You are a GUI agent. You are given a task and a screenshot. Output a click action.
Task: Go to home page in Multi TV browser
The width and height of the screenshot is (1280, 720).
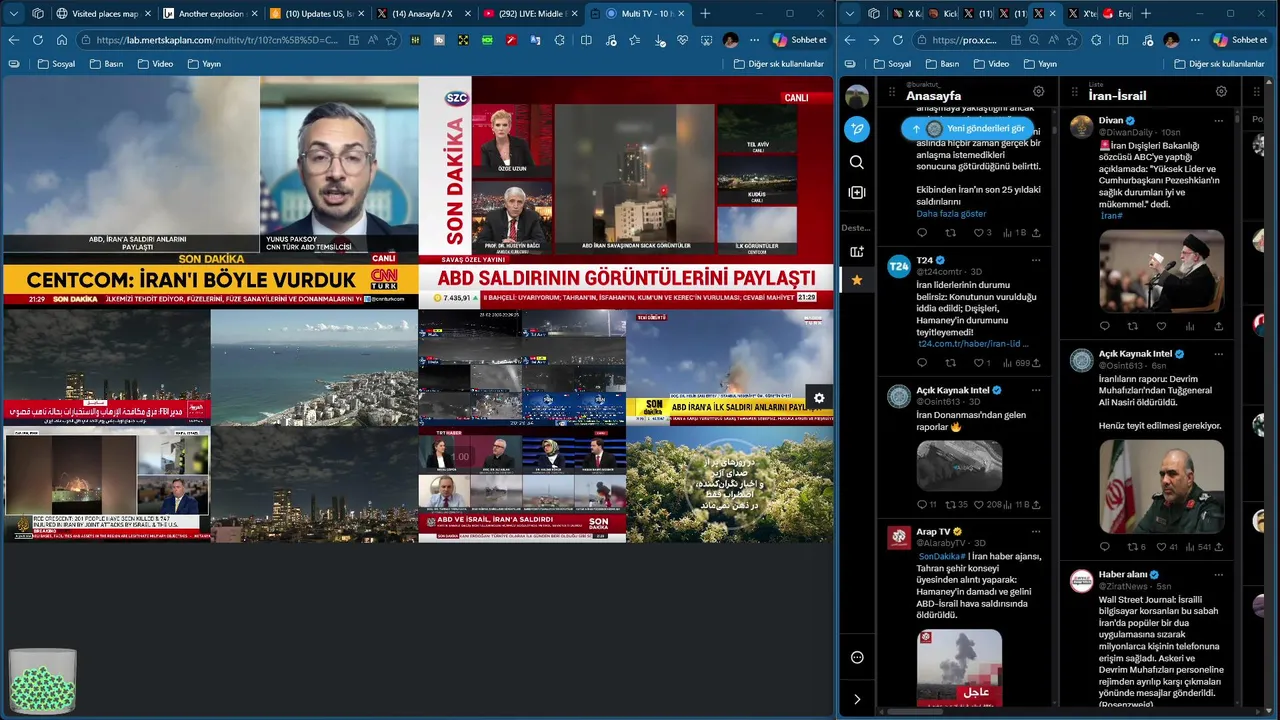[x=62, y=40]
